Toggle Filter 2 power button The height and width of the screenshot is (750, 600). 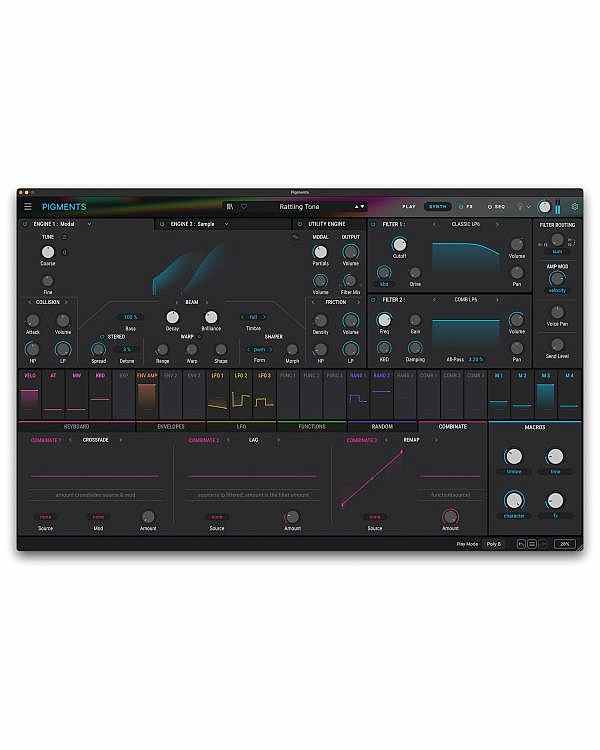[374, 300]
